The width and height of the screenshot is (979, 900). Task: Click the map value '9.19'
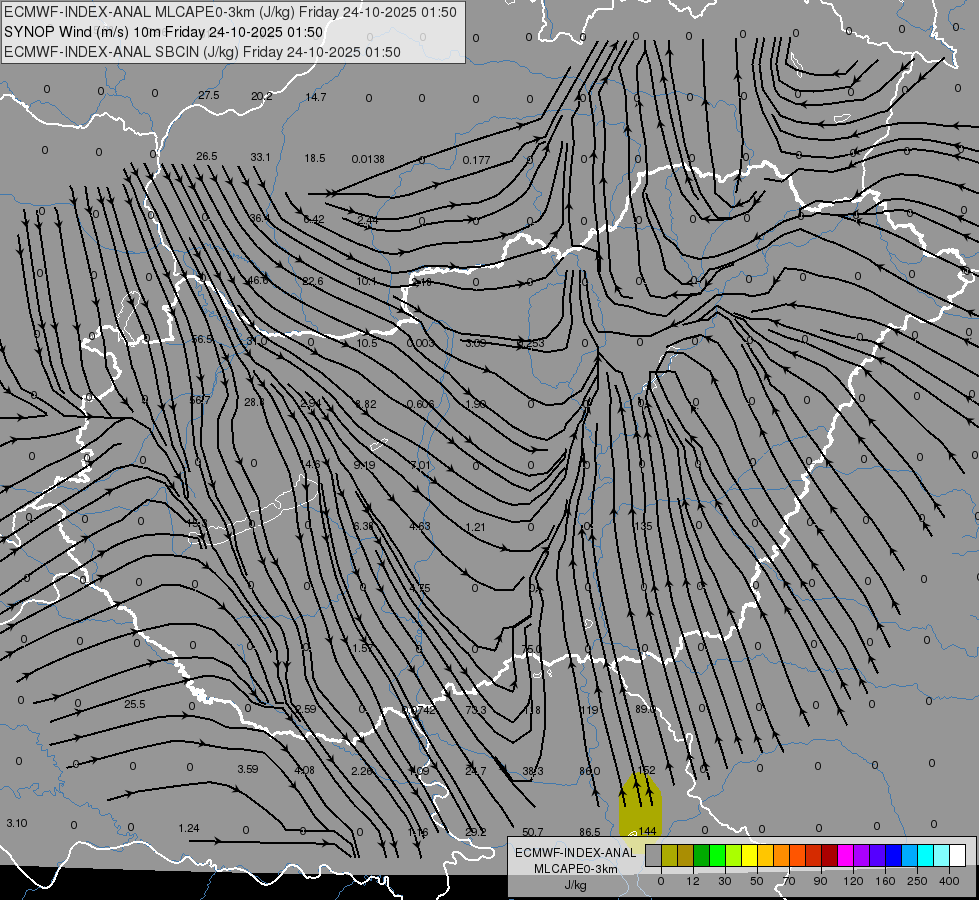(364, 465)
